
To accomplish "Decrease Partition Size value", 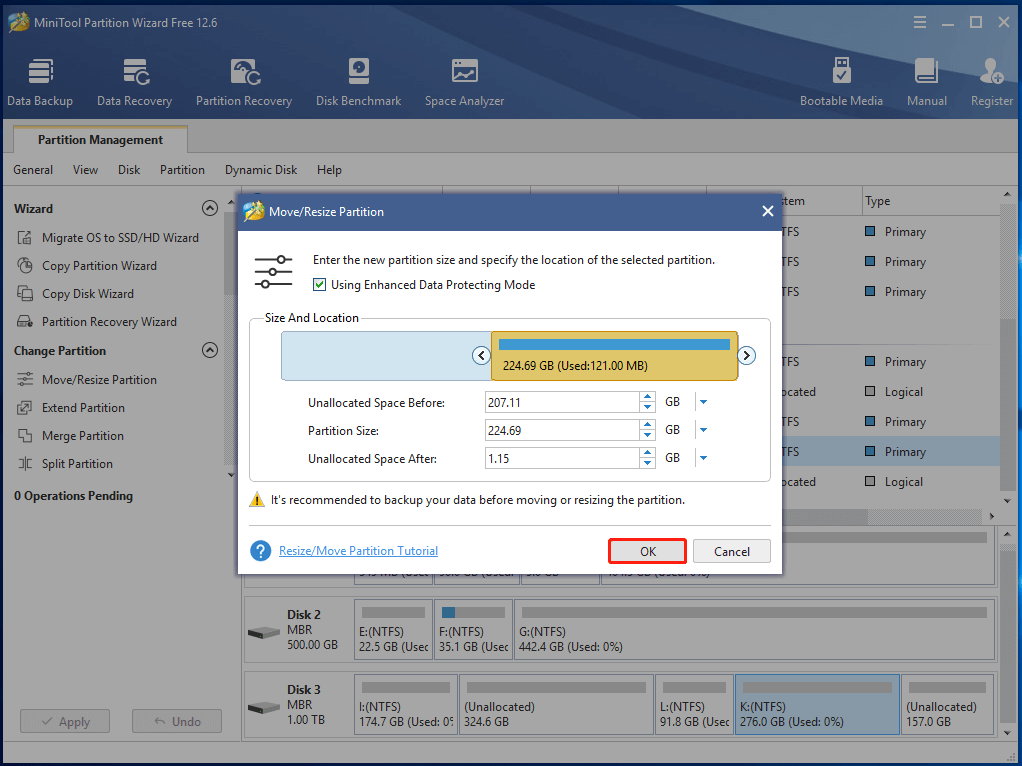I will coord(647,435).
